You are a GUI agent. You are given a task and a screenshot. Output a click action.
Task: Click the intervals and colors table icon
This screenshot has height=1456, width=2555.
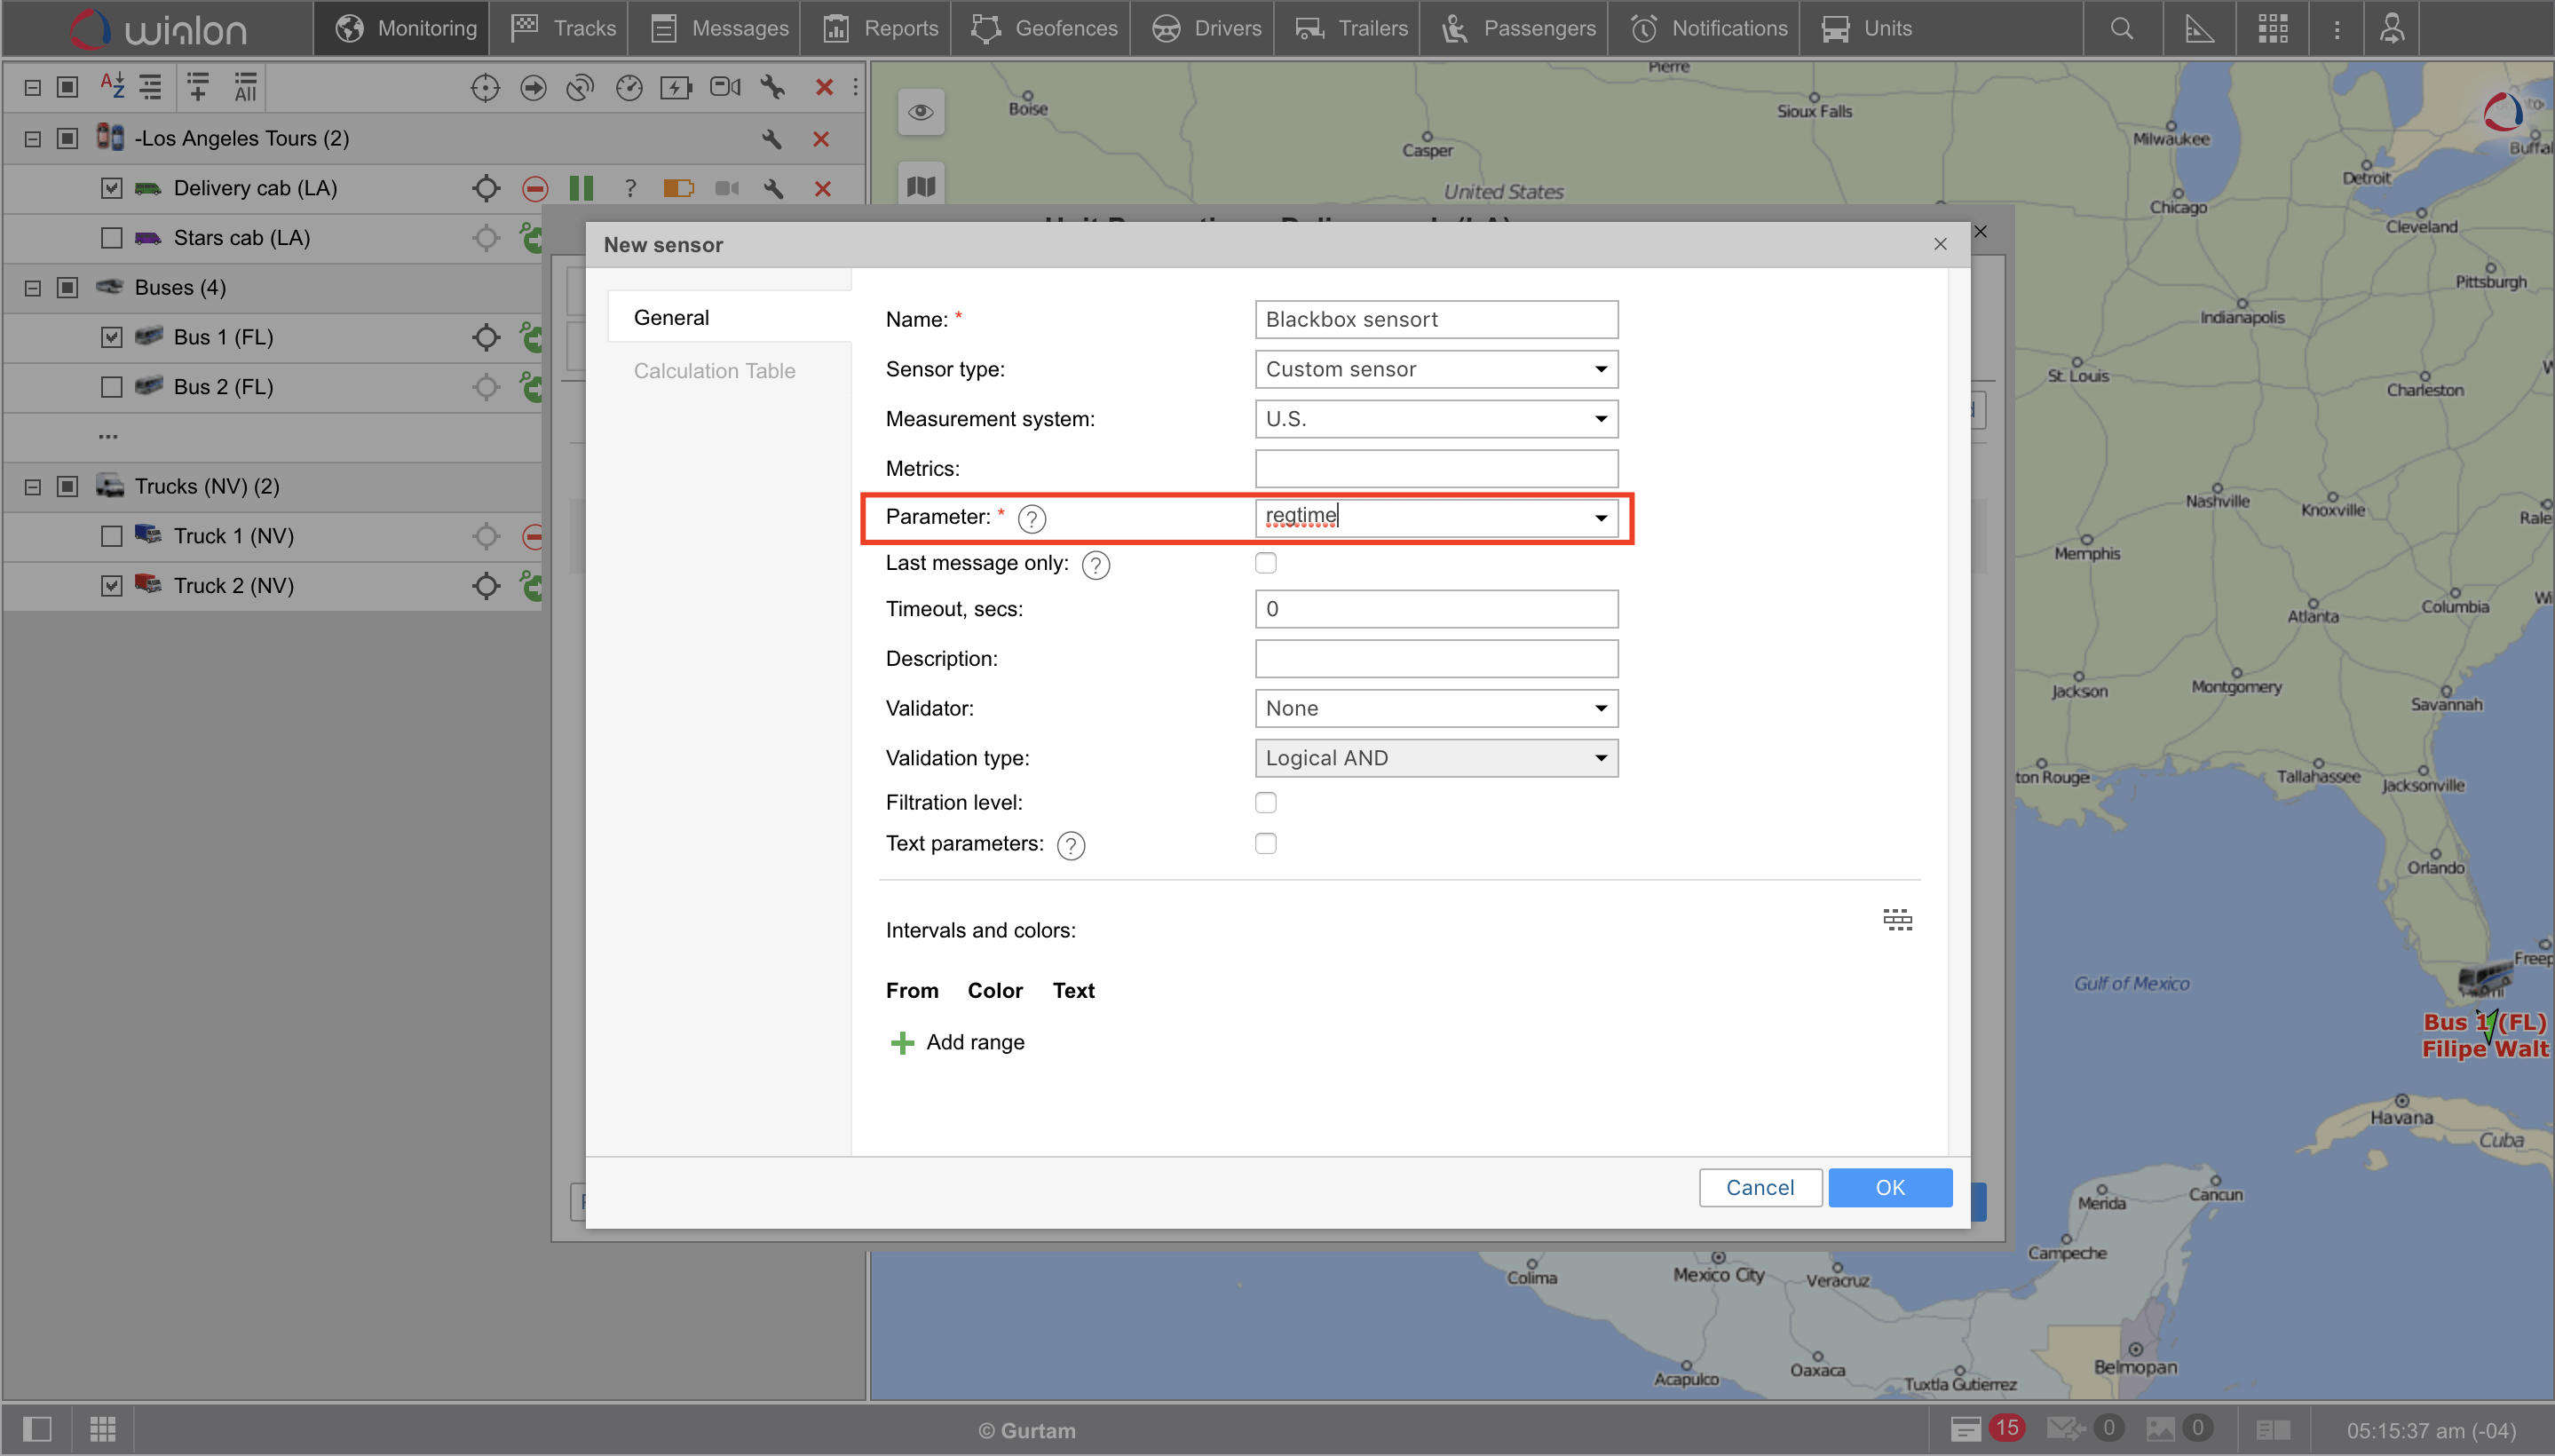pos(1896,920)
